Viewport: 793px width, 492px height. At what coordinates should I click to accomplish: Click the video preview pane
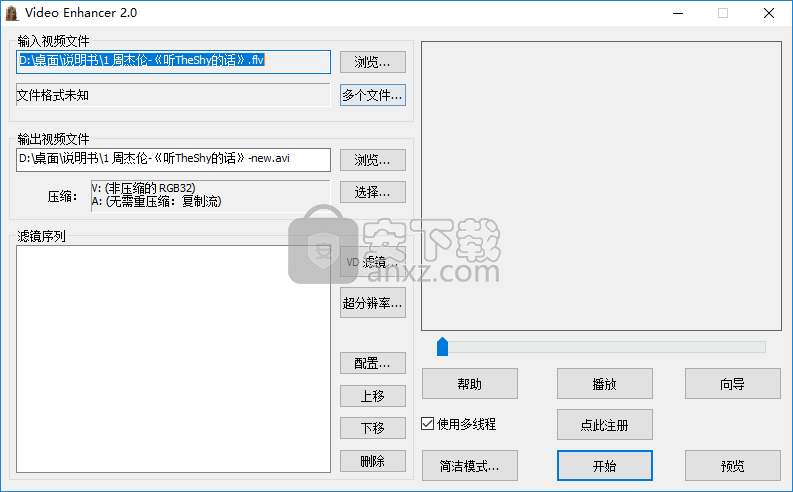click(x=601, y=186)
